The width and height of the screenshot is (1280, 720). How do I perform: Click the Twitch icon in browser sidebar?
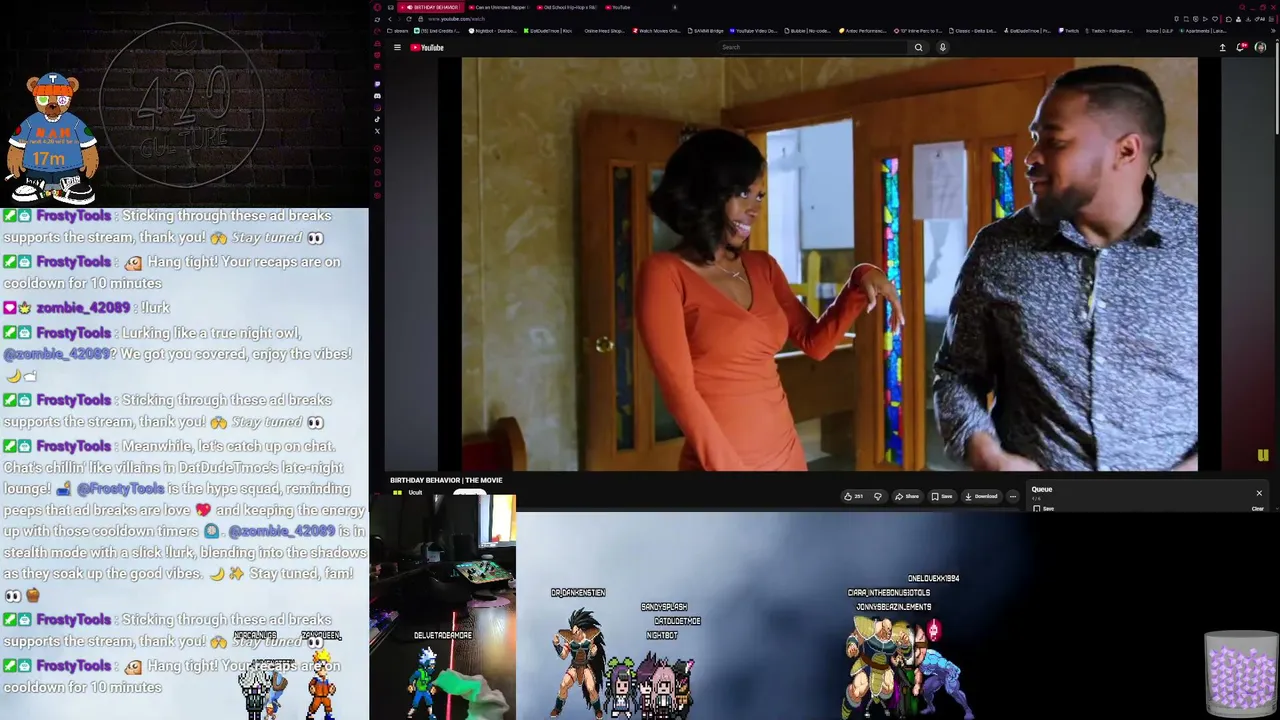(x=377, y=83)
